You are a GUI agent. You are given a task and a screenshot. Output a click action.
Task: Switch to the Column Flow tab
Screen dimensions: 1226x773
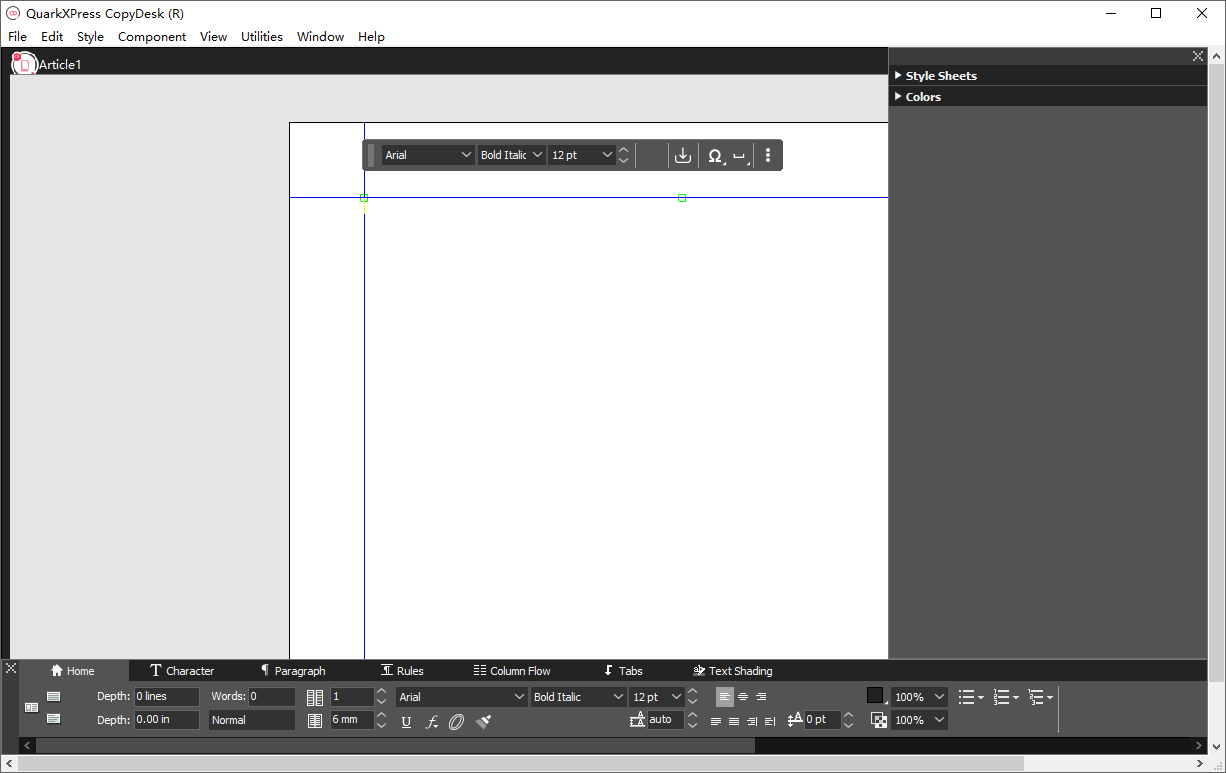pyautogui.click(x=512, y=671)
